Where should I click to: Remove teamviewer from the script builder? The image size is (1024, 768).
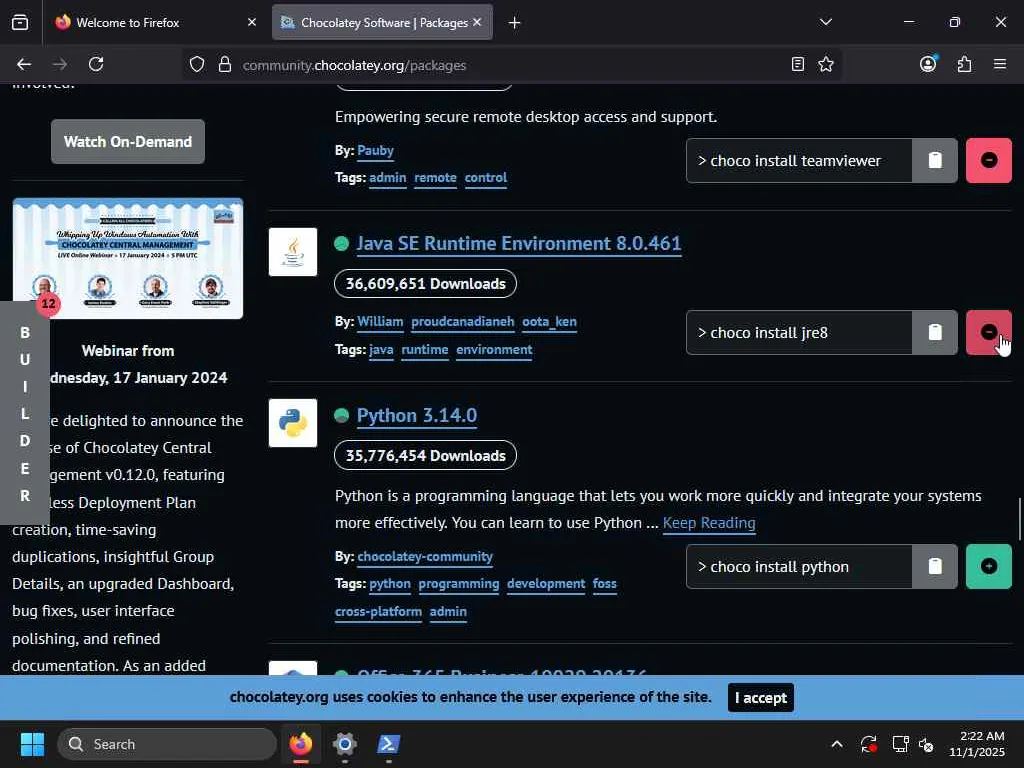pos(989,160)
